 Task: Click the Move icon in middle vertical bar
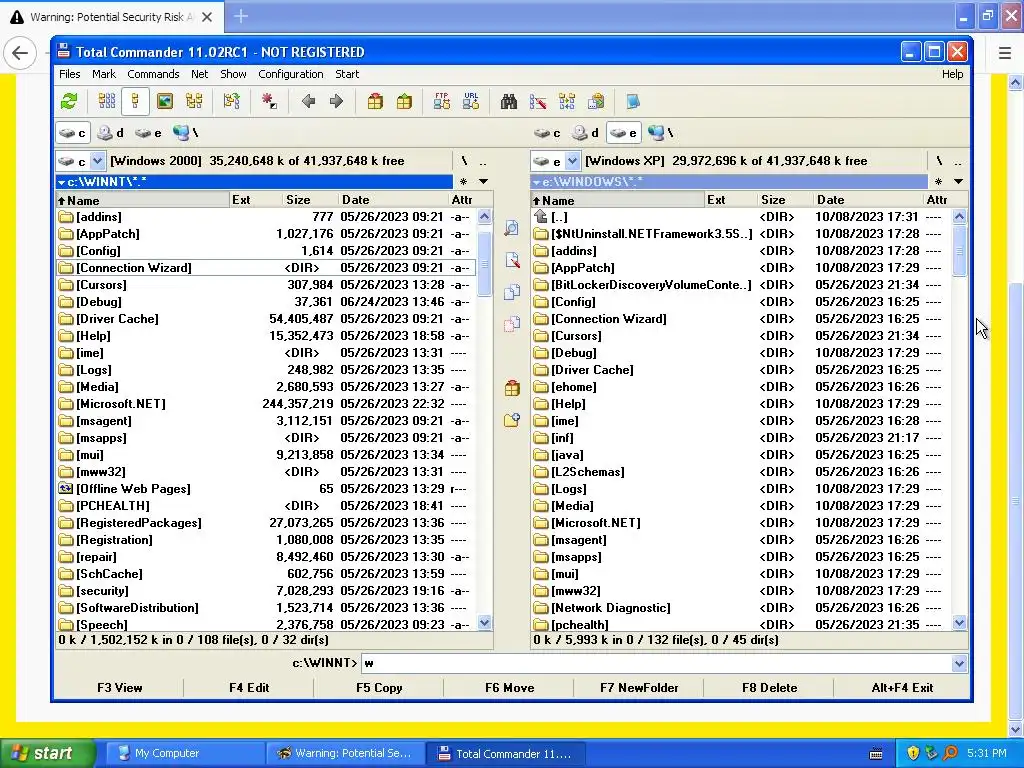click(x=512, y=323)
